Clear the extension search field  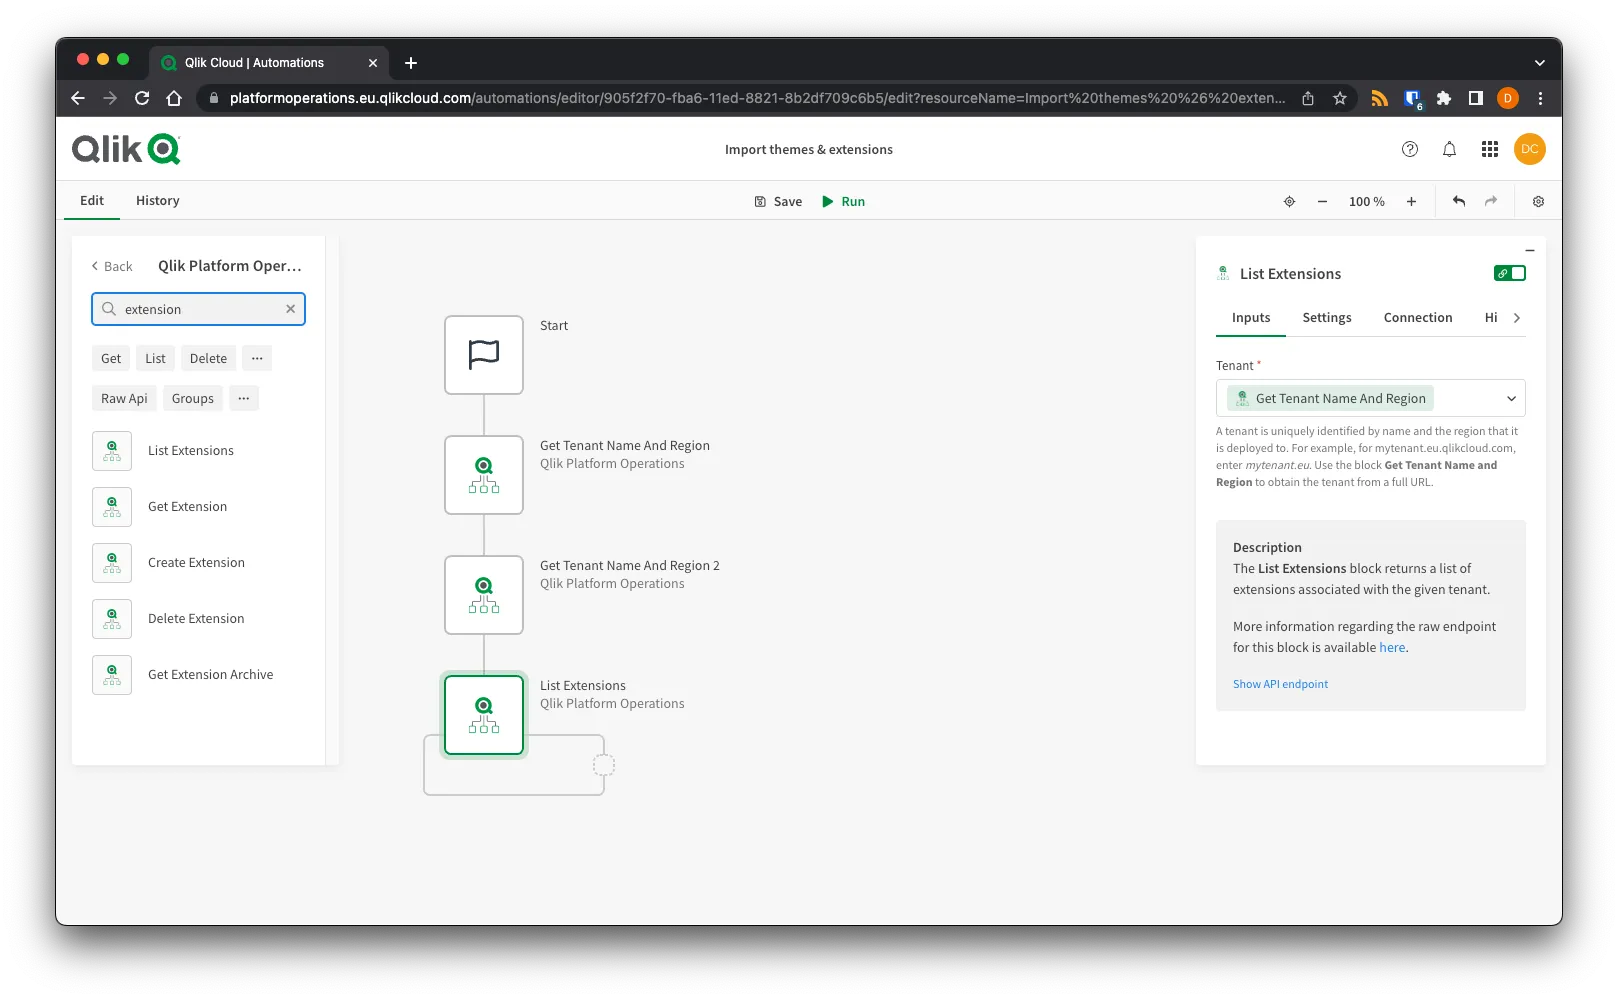coord(290,309)
